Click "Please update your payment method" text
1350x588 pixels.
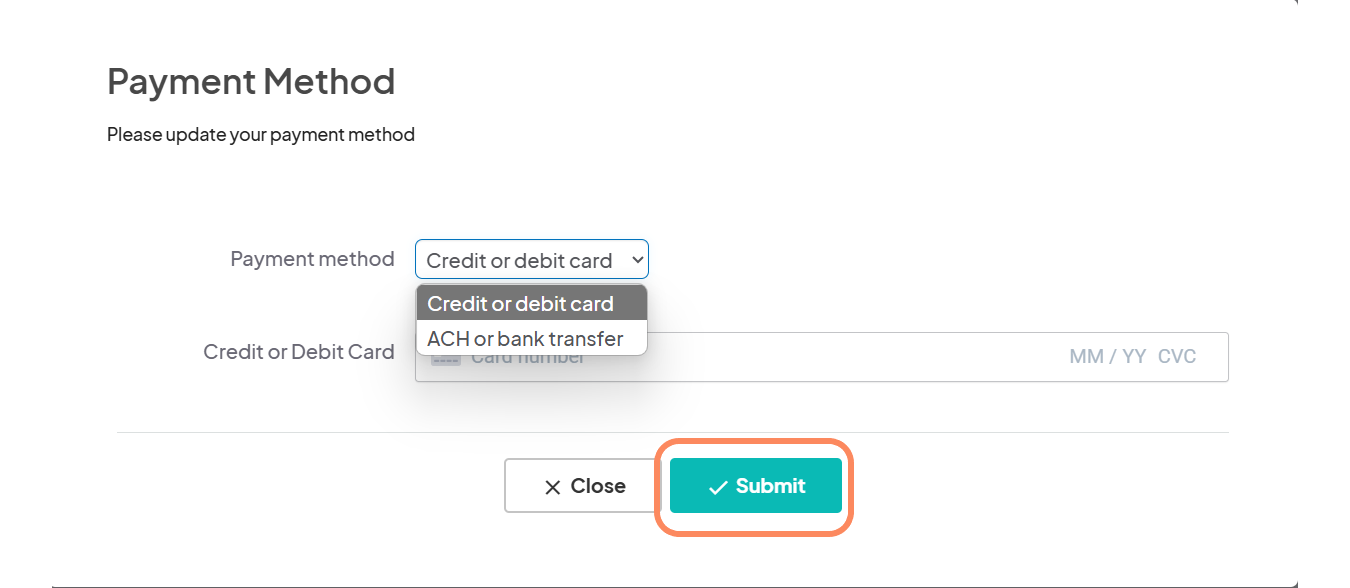(x=261, y=134)
